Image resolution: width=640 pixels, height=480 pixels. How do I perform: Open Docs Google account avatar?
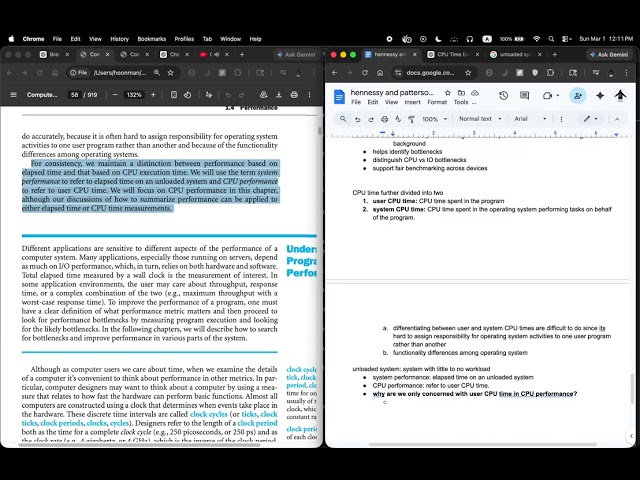[620, 96]
